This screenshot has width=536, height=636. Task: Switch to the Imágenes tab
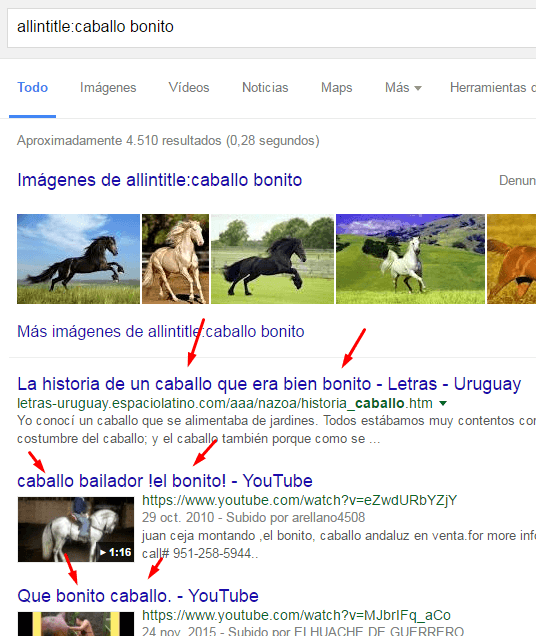coord(108,88)
